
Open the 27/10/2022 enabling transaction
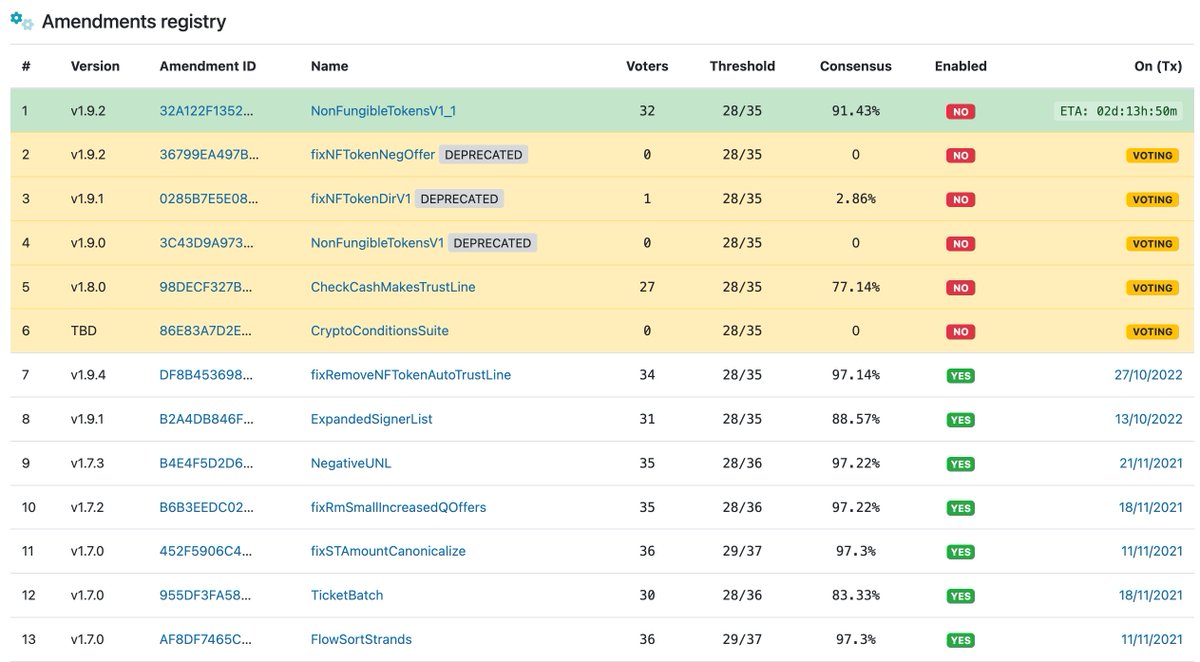[1149, 375]
